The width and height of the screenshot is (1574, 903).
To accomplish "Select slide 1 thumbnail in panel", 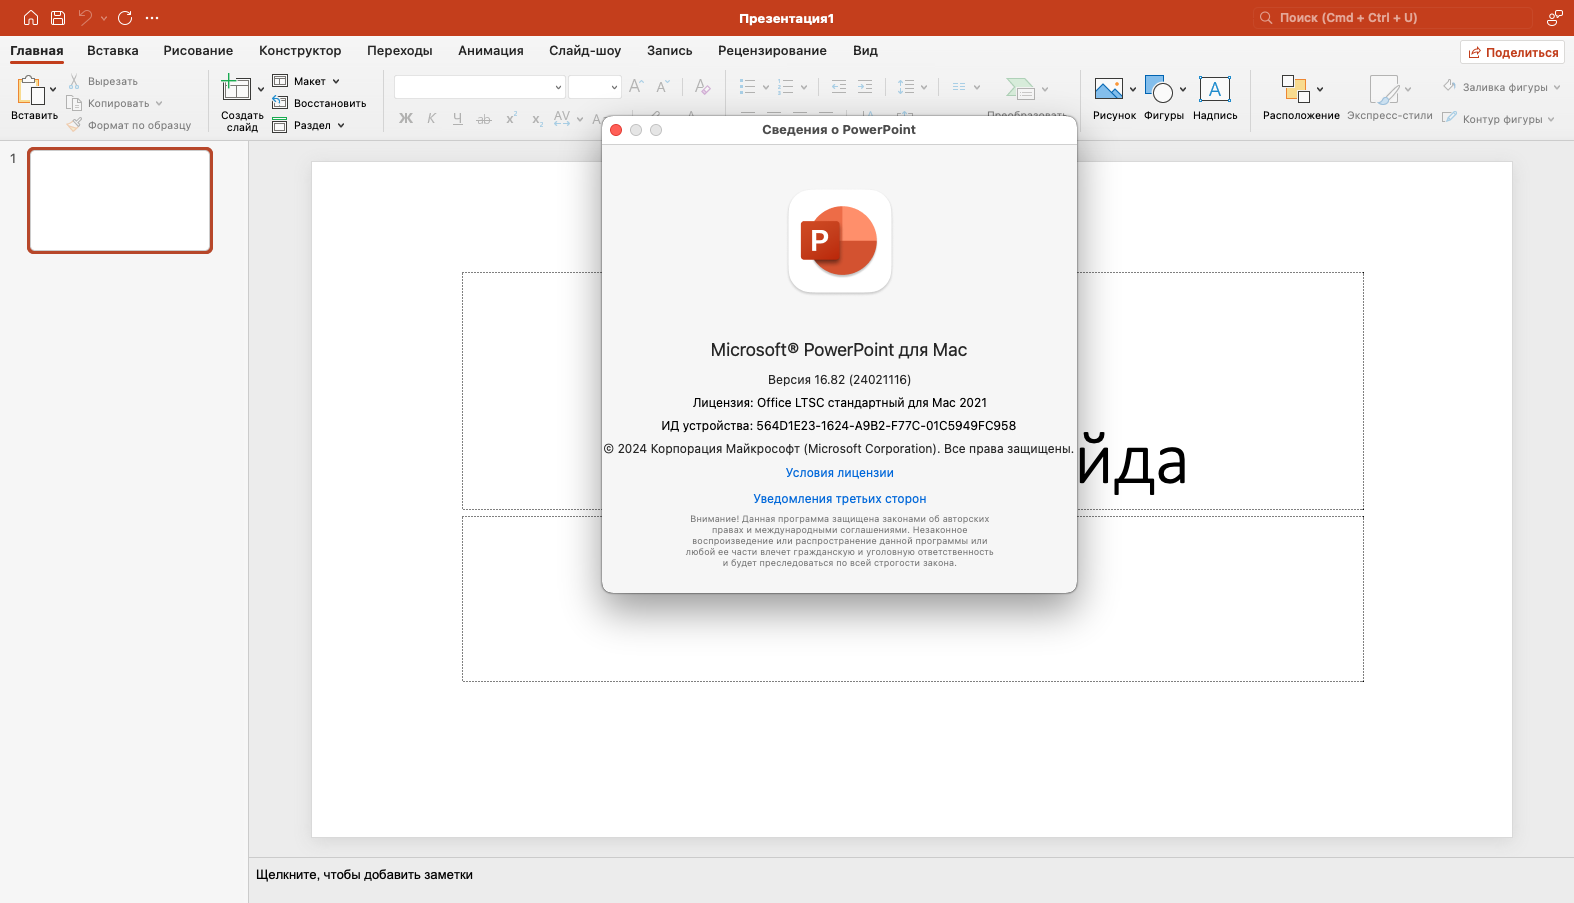I will point(120,200).
